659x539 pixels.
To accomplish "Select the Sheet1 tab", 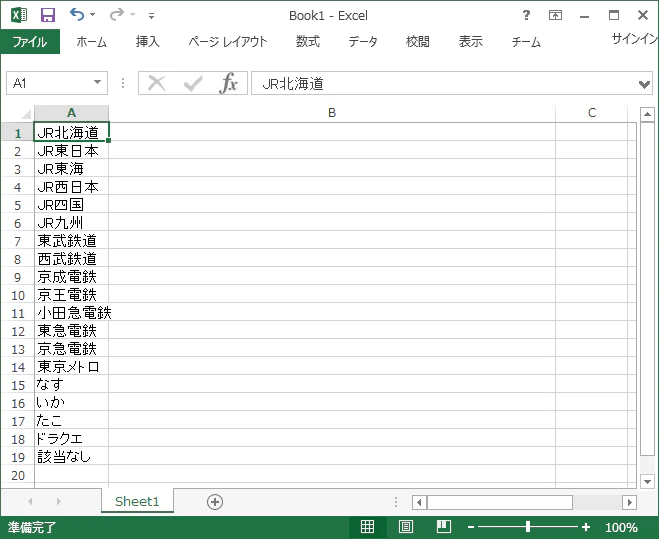I will (x=137, y=501).
